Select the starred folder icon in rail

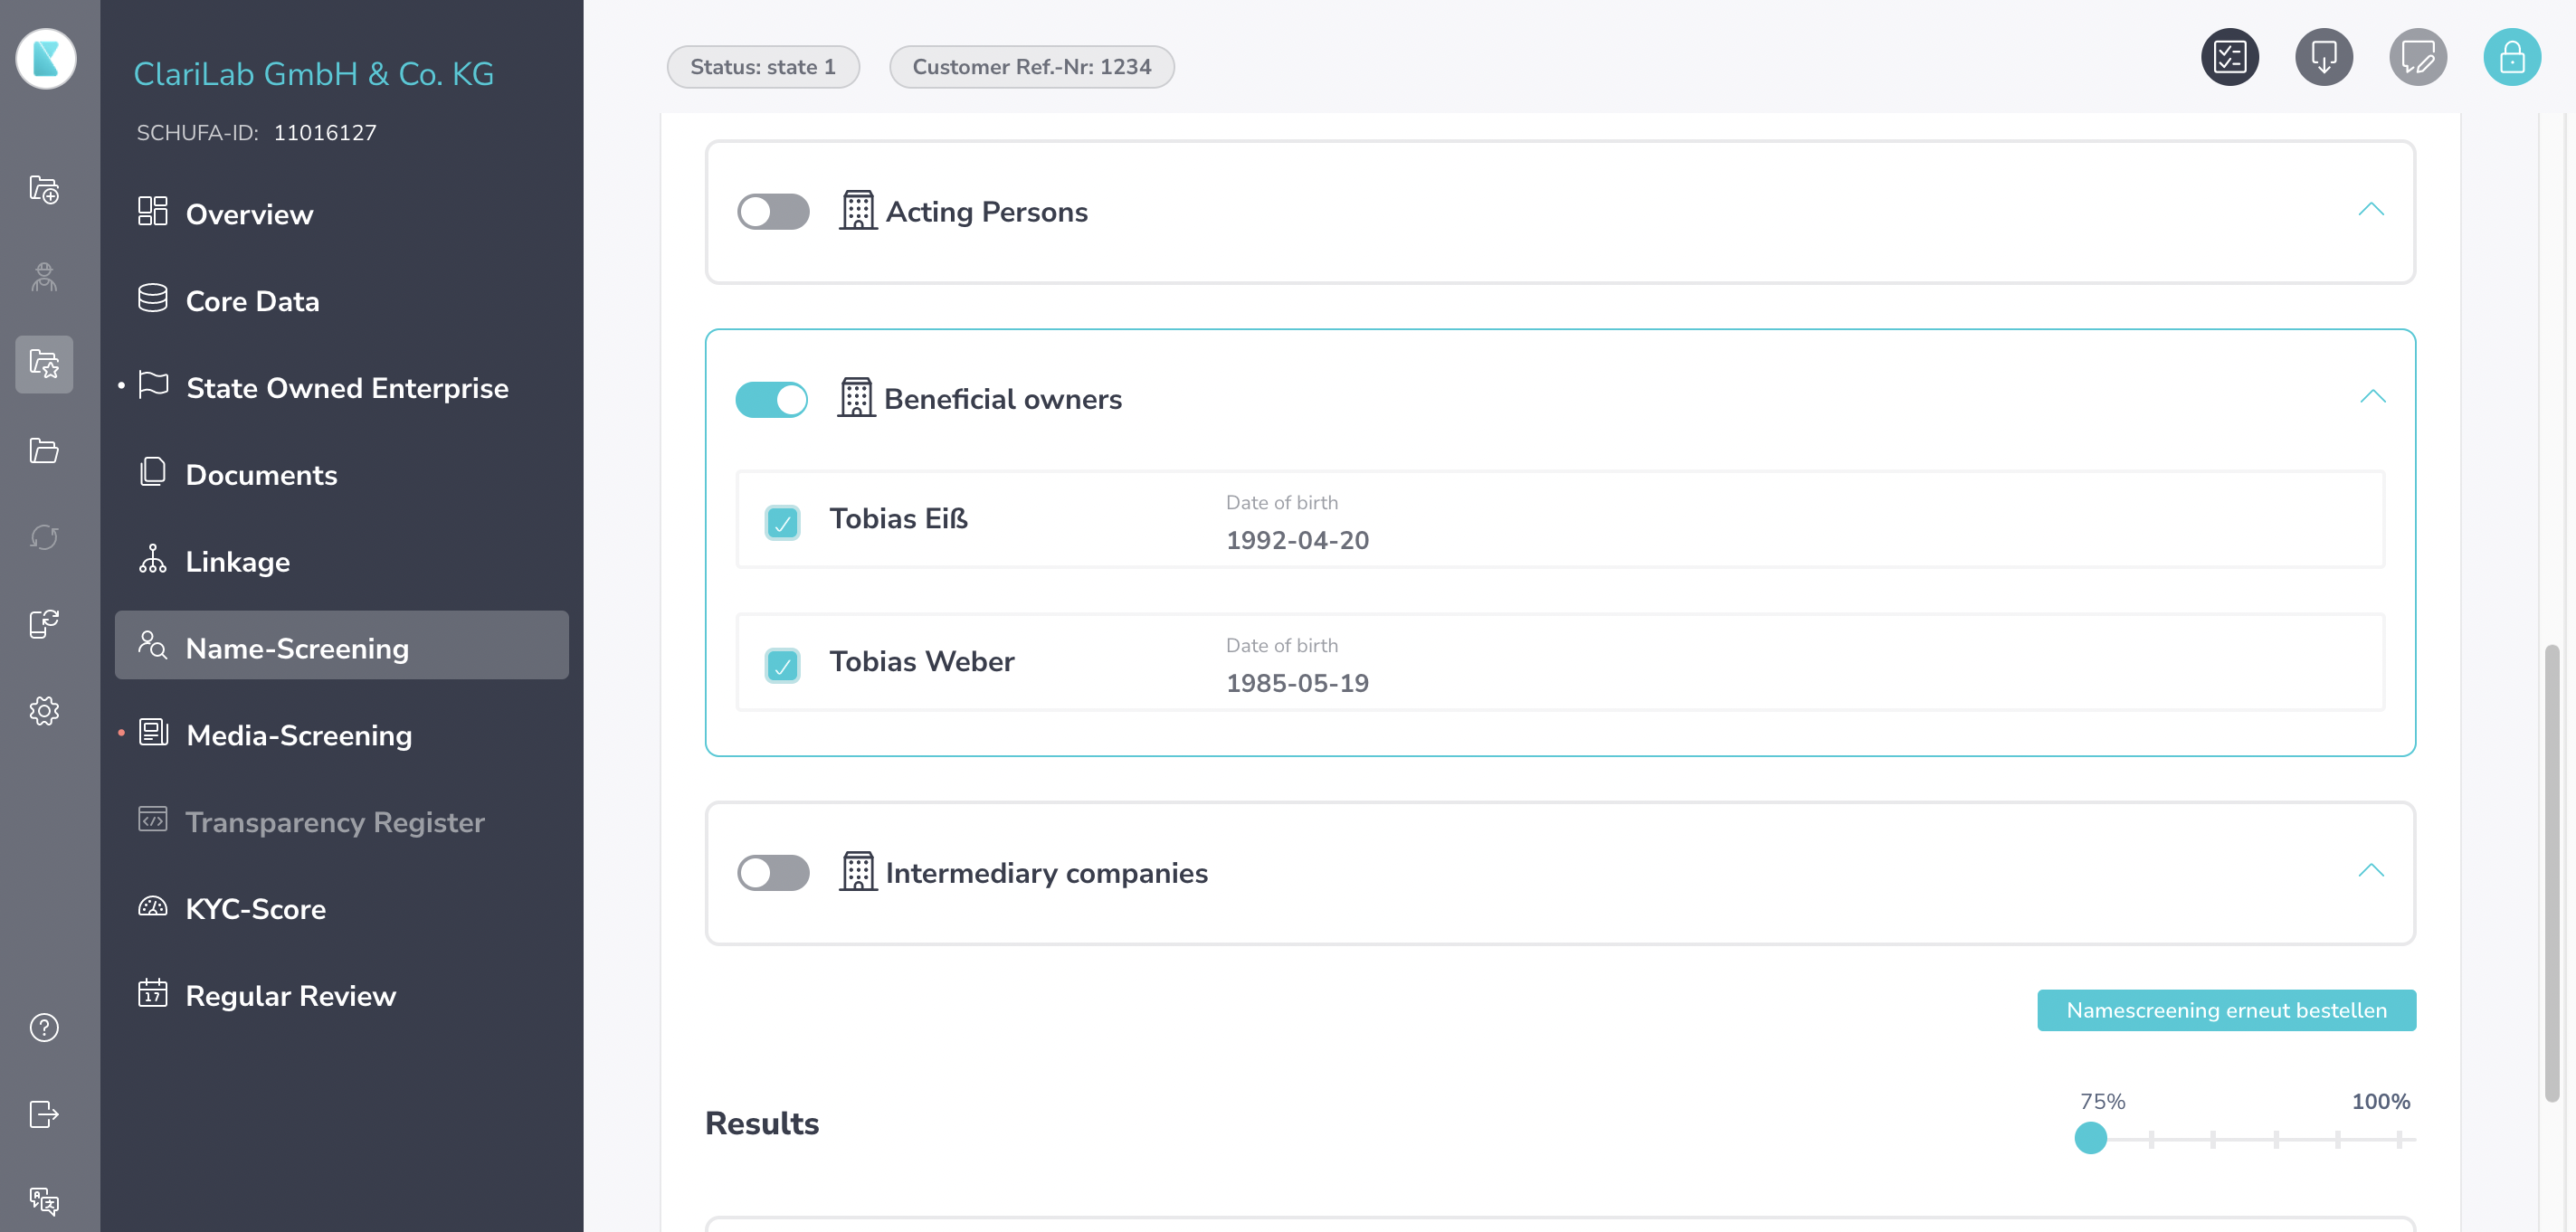[x=44, y=363]
